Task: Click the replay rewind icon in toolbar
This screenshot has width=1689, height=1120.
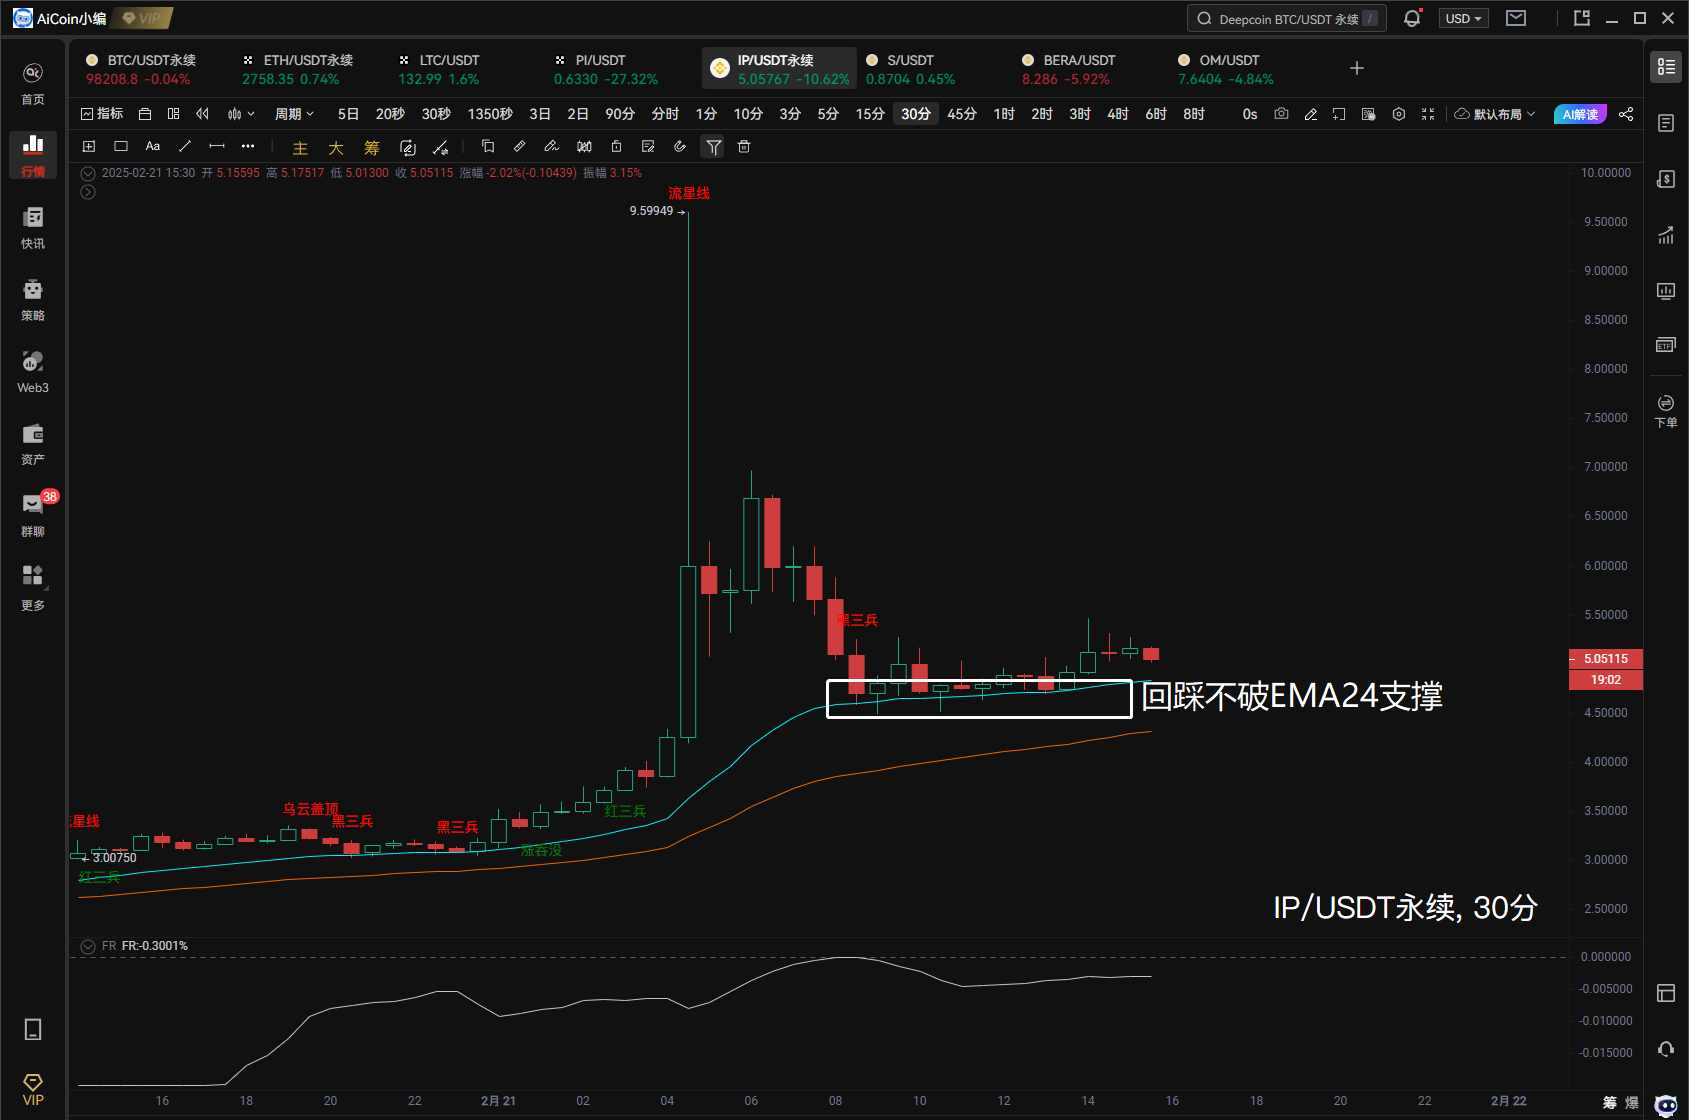Action: (x=203, y=114)
